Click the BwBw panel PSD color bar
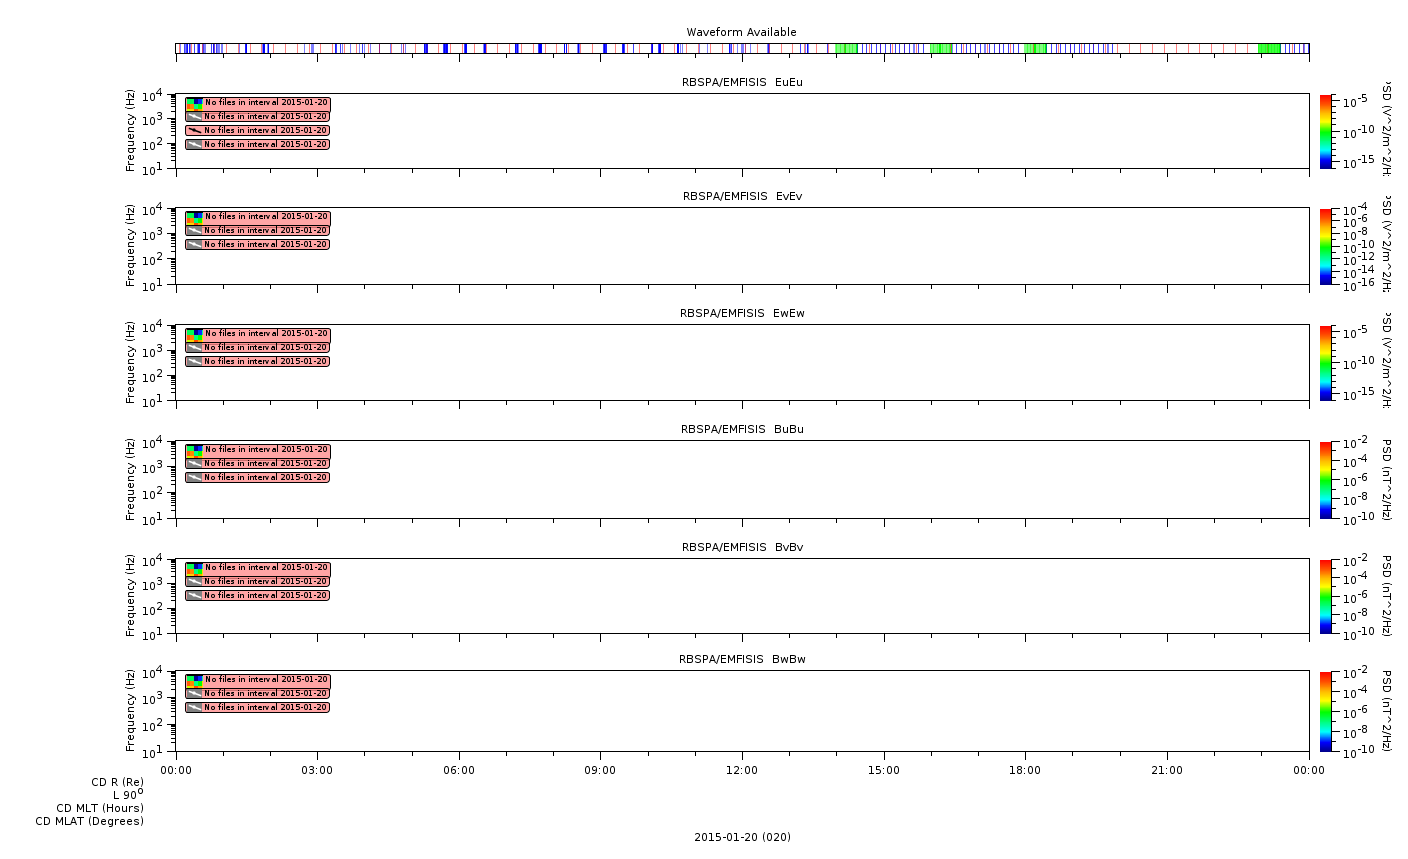Viewport: 1408px width, 859px height. 1326,711
